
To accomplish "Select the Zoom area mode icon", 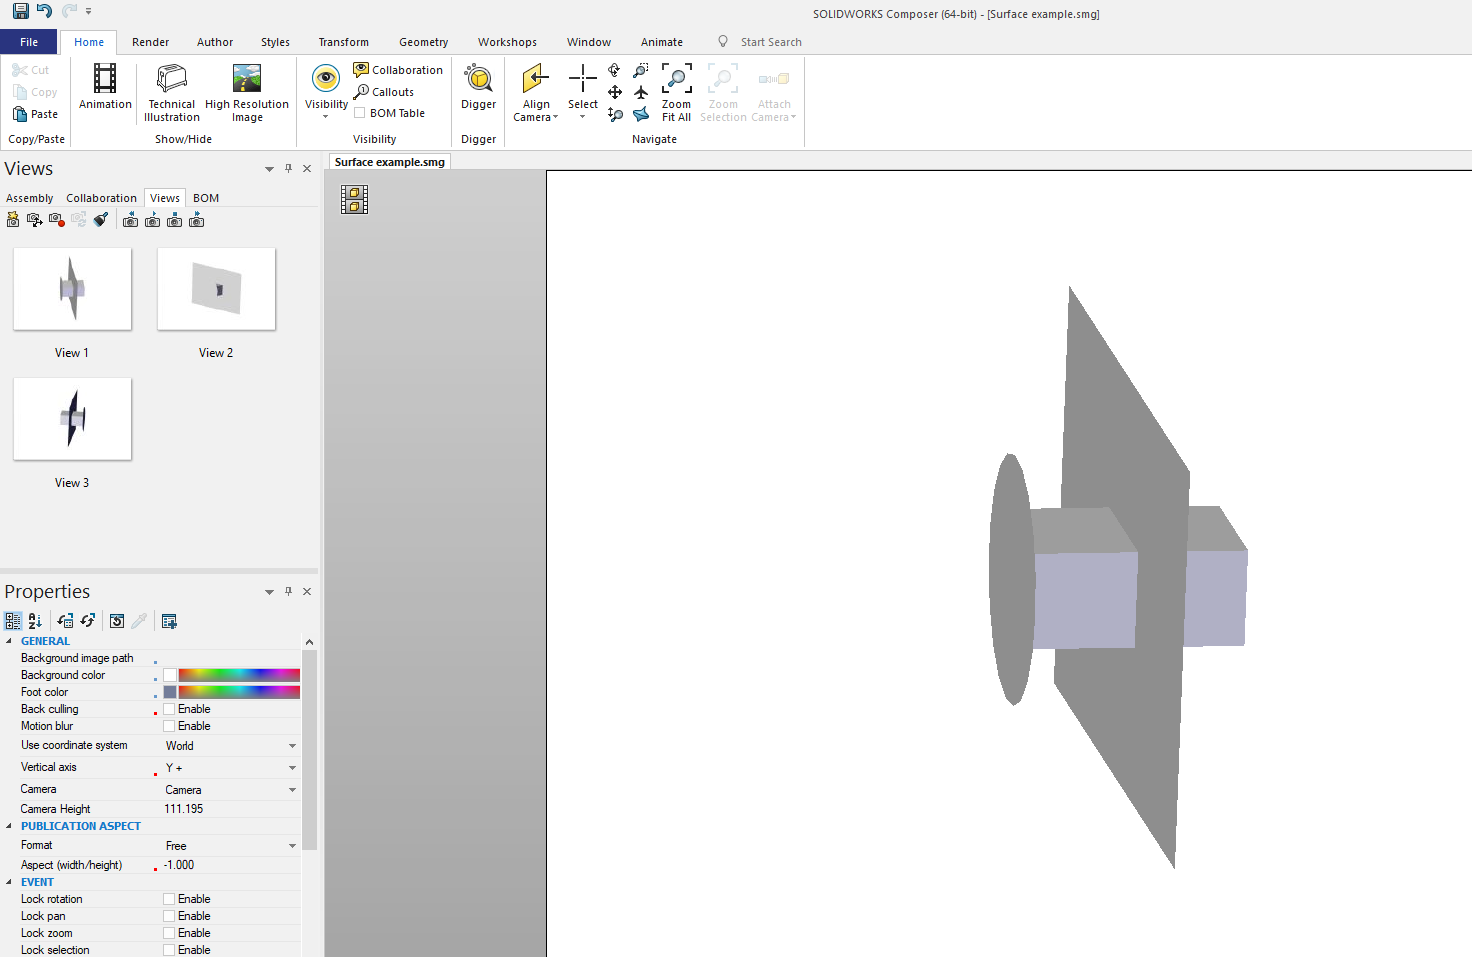I will pyautogui.click(x=641, y=70).
